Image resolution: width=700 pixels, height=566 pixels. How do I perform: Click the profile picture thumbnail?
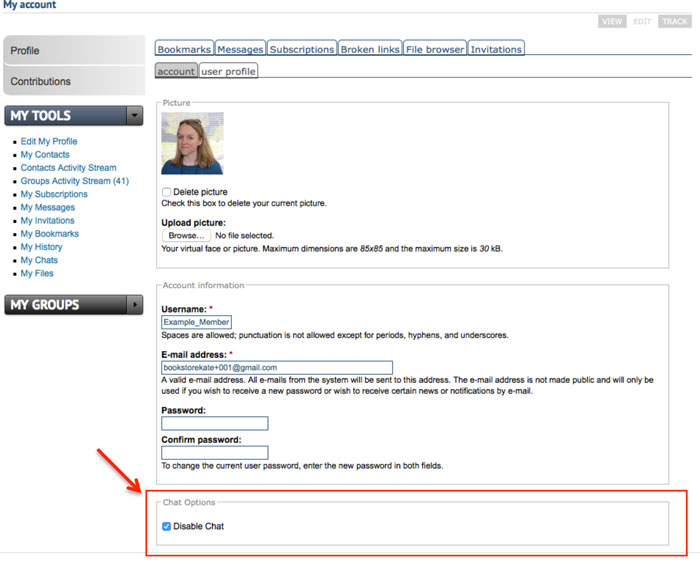pos(192,143)
